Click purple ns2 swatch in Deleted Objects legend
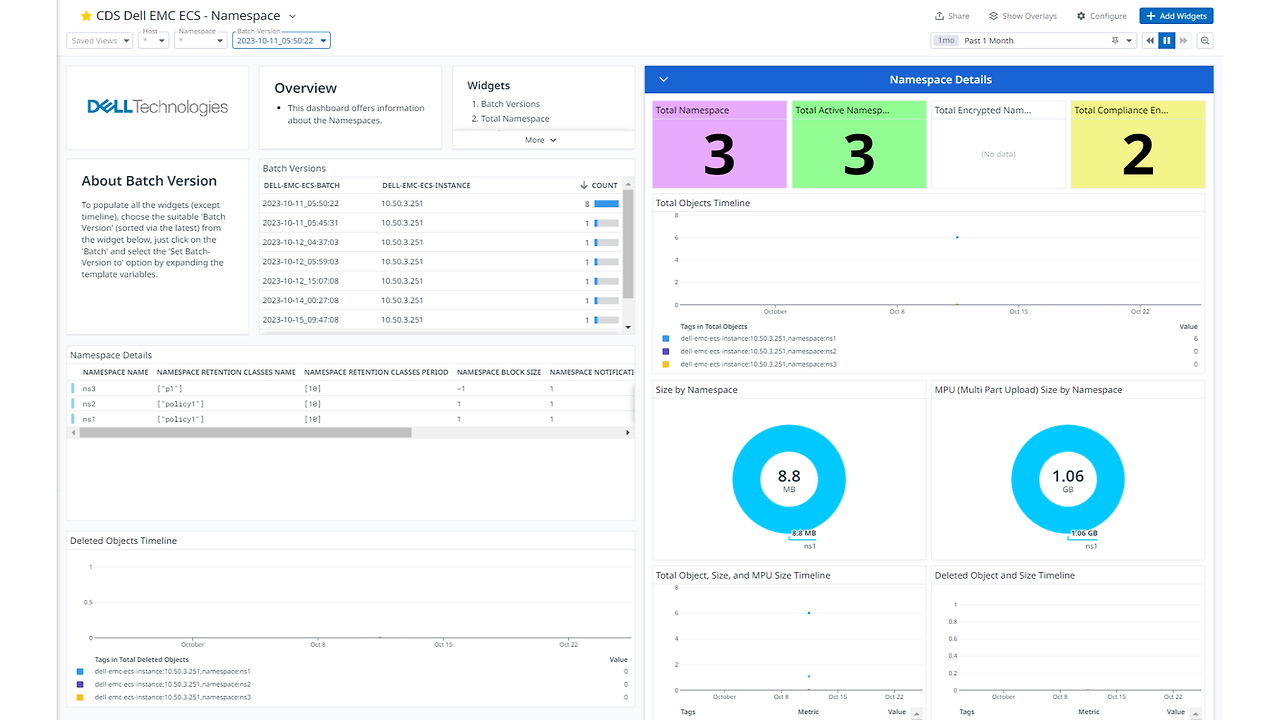The width and height of the screenshot is (1280, 720). pyautogui.click(x=80, y=684)
